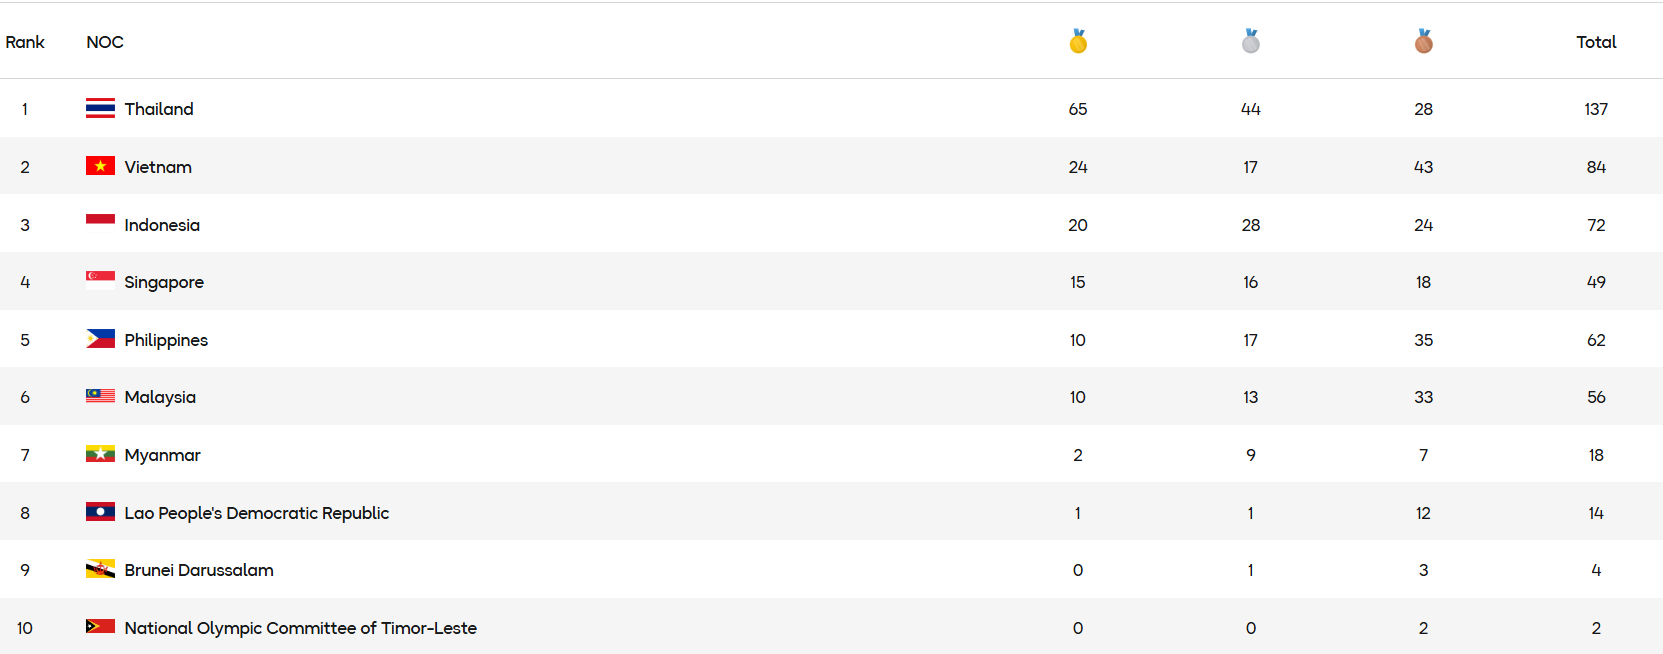Image resolution: width=1663 pixels, height=654 pixels.
Task: Open National Olympic Committee of Timor-Leste
Action: (300, 628)
